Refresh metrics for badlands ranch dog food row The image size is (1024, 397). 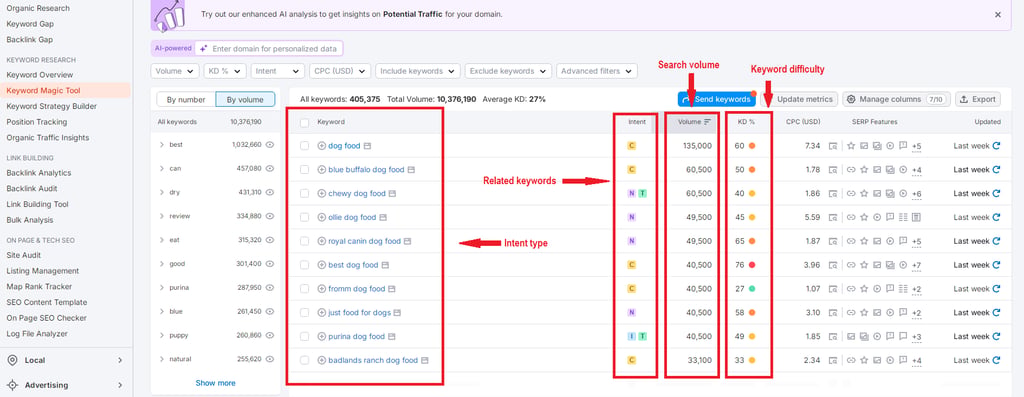pyautogui.click(x=996, y=360)
